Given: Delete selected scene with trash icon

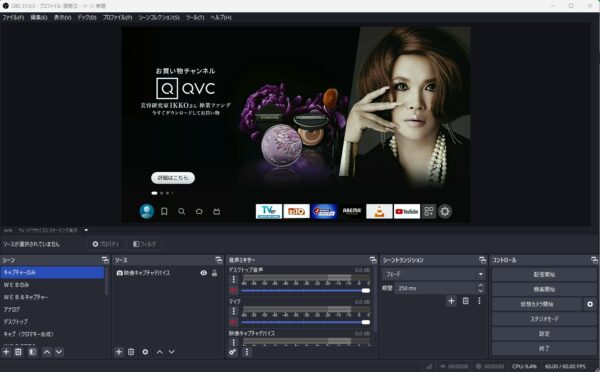Looking at the screenshot, I should pos(18,352).
